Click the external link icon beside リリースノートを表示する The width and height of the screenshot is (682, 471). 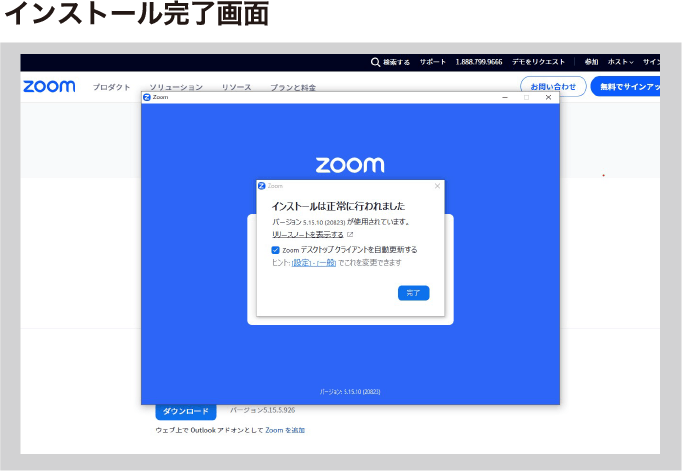point(350,234)
